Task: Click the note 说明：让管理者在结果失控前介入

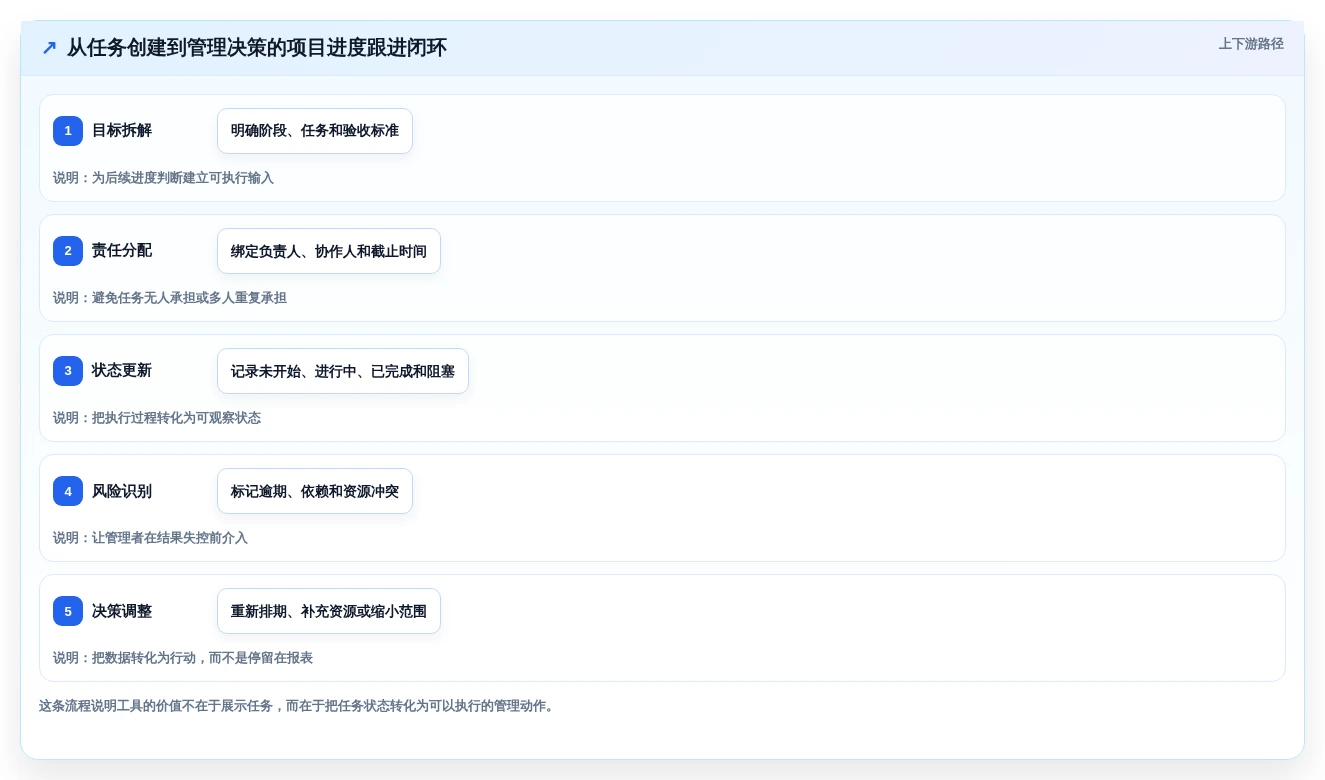Action: tap(150, 538)
